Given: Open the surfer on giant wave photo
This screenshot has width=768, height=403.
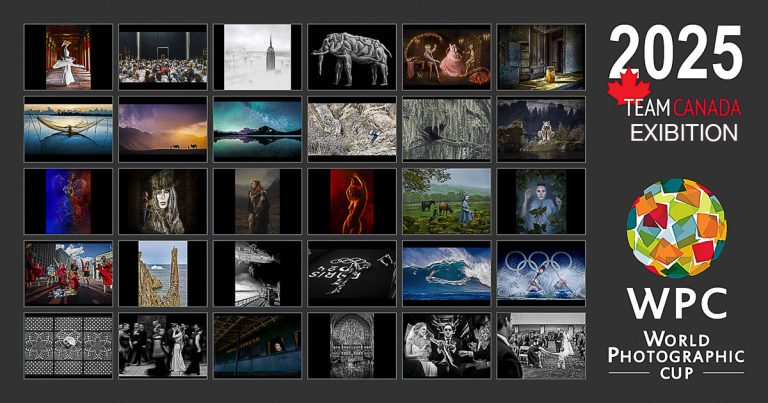Looking at the screenshot, I should 446,273.
